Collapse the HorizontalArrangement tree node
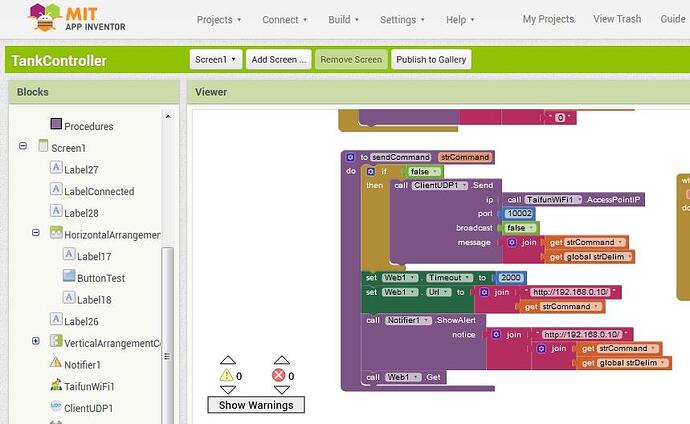The height and width of the screenshot is (424, 690). click(36, 232)
